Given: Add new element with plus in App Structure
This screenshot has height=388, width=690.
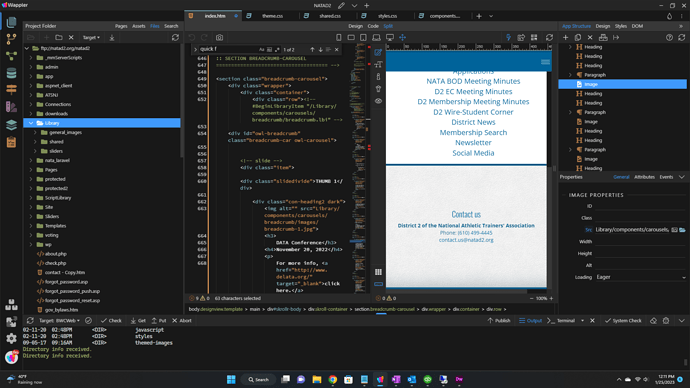Looking at the screenshot, I should click(565, 37).
